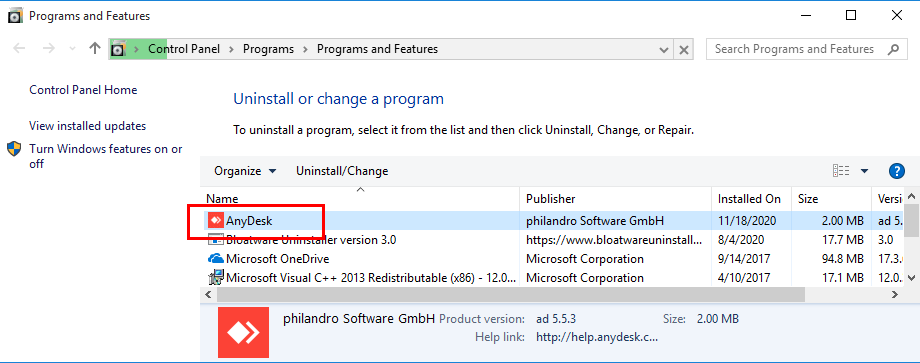The width and height of the screenshot is (920, 363).
Task: Open the view options dropdown arrow
Action: tap(864, 171)
